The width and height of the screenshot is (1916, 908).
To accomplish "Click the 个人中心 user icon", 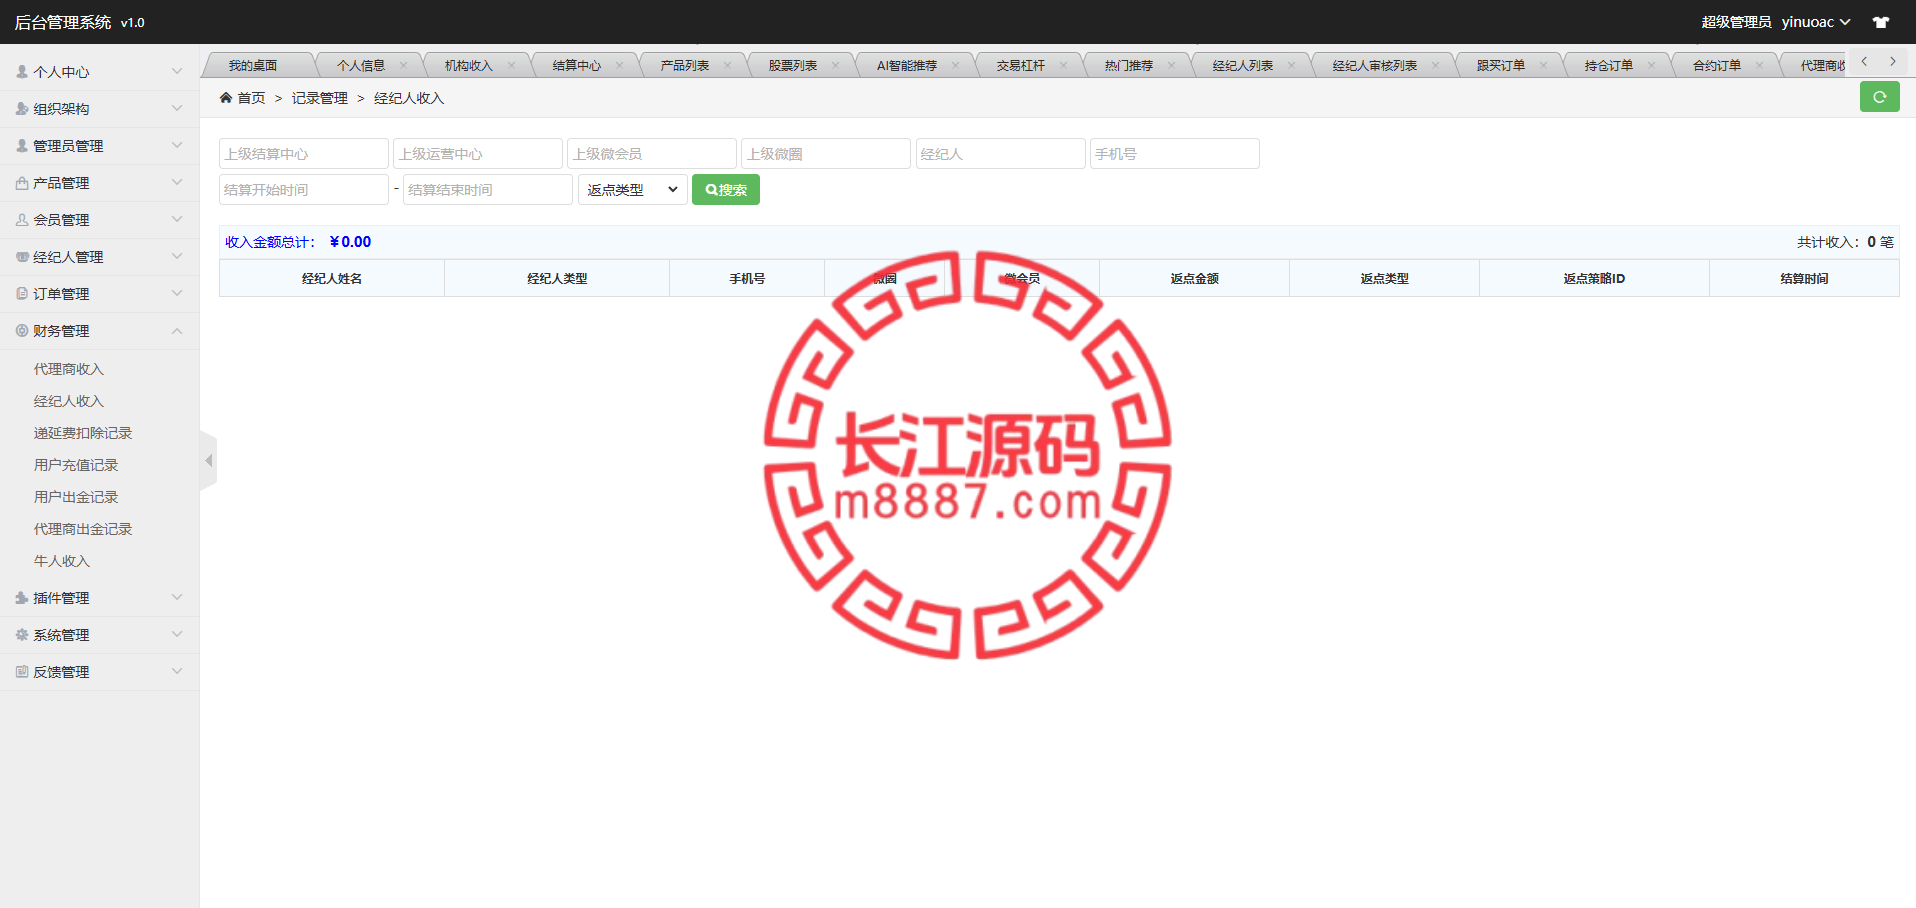I will pyautogui.click(x=22, y=72).
